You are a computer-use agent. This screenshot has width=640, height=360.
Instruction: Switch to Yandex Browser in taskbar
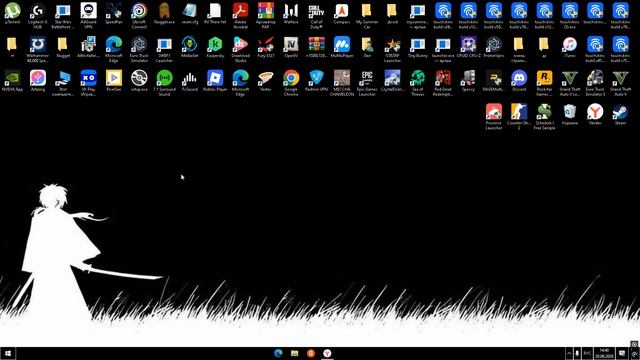click(x=327, y=353)
